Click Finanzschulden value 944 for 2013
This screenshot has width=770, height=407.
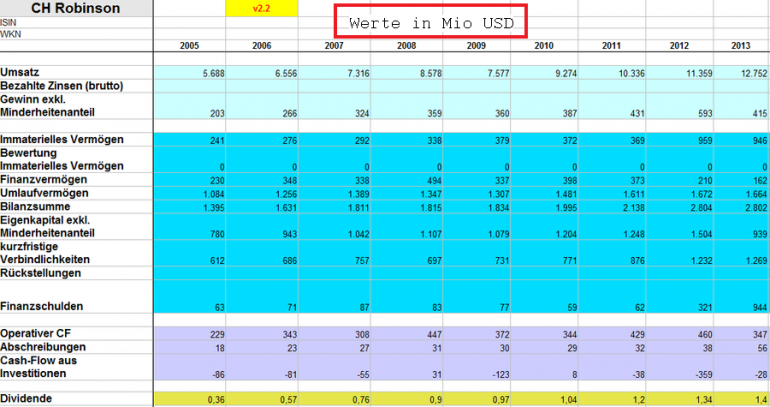(x=760, y=308)
